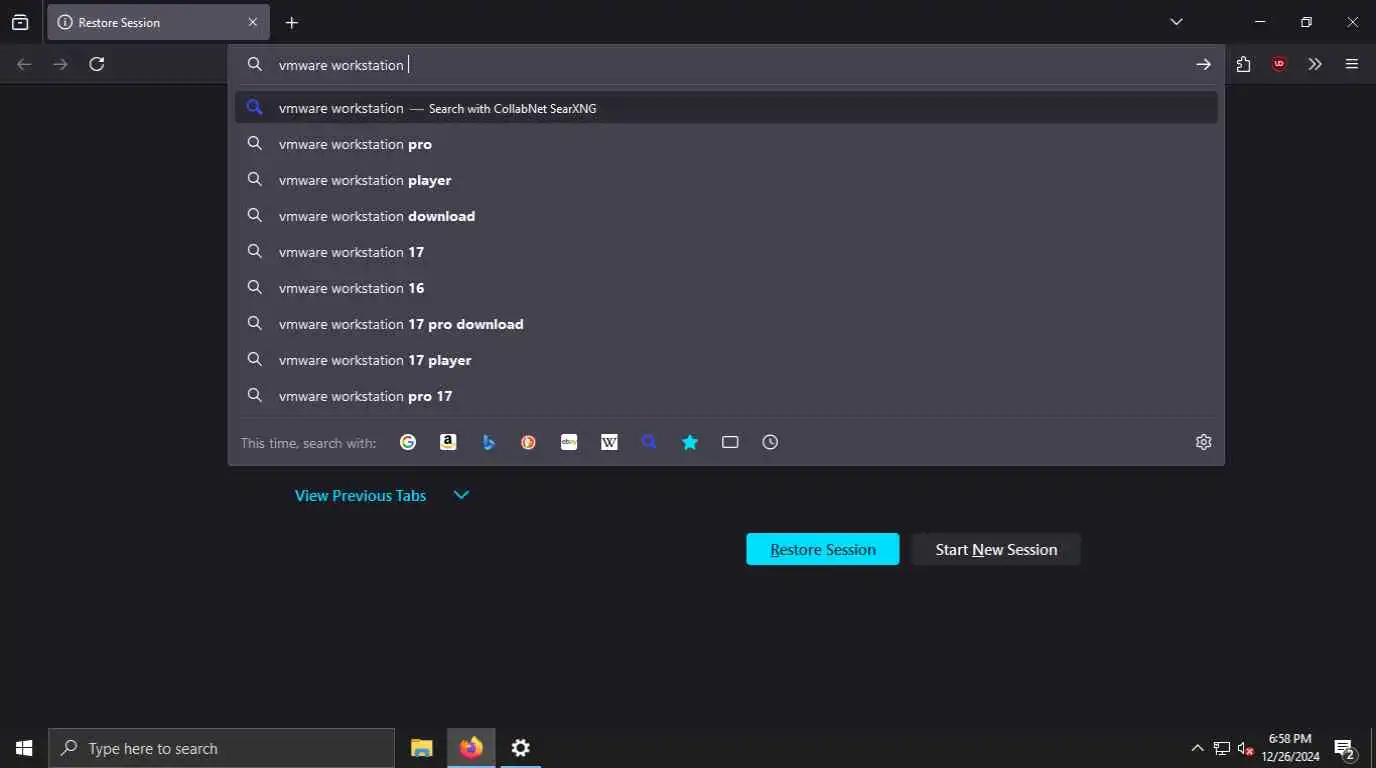Reload the current page
1376x768 pixels.
pos(97,64)
